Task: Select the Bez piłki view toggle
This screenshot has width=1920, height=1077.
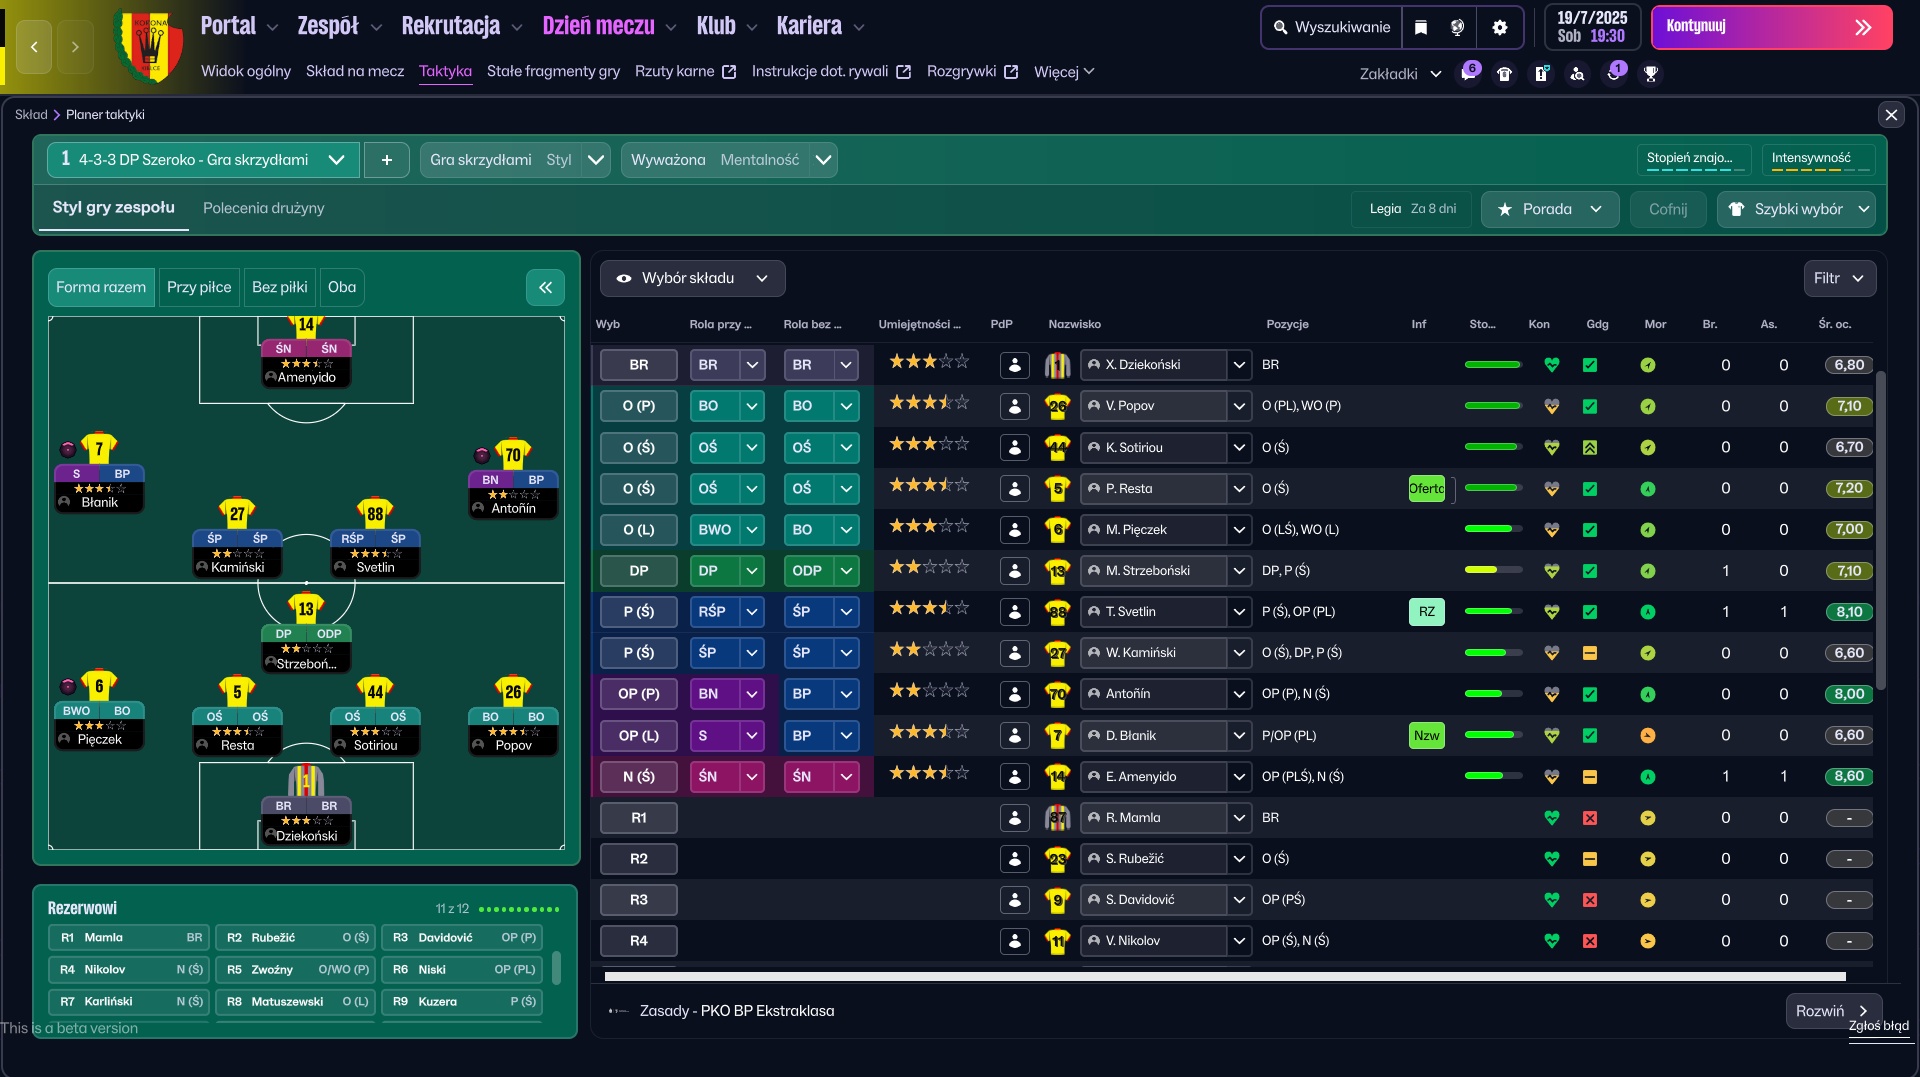Action: point(279,287)
